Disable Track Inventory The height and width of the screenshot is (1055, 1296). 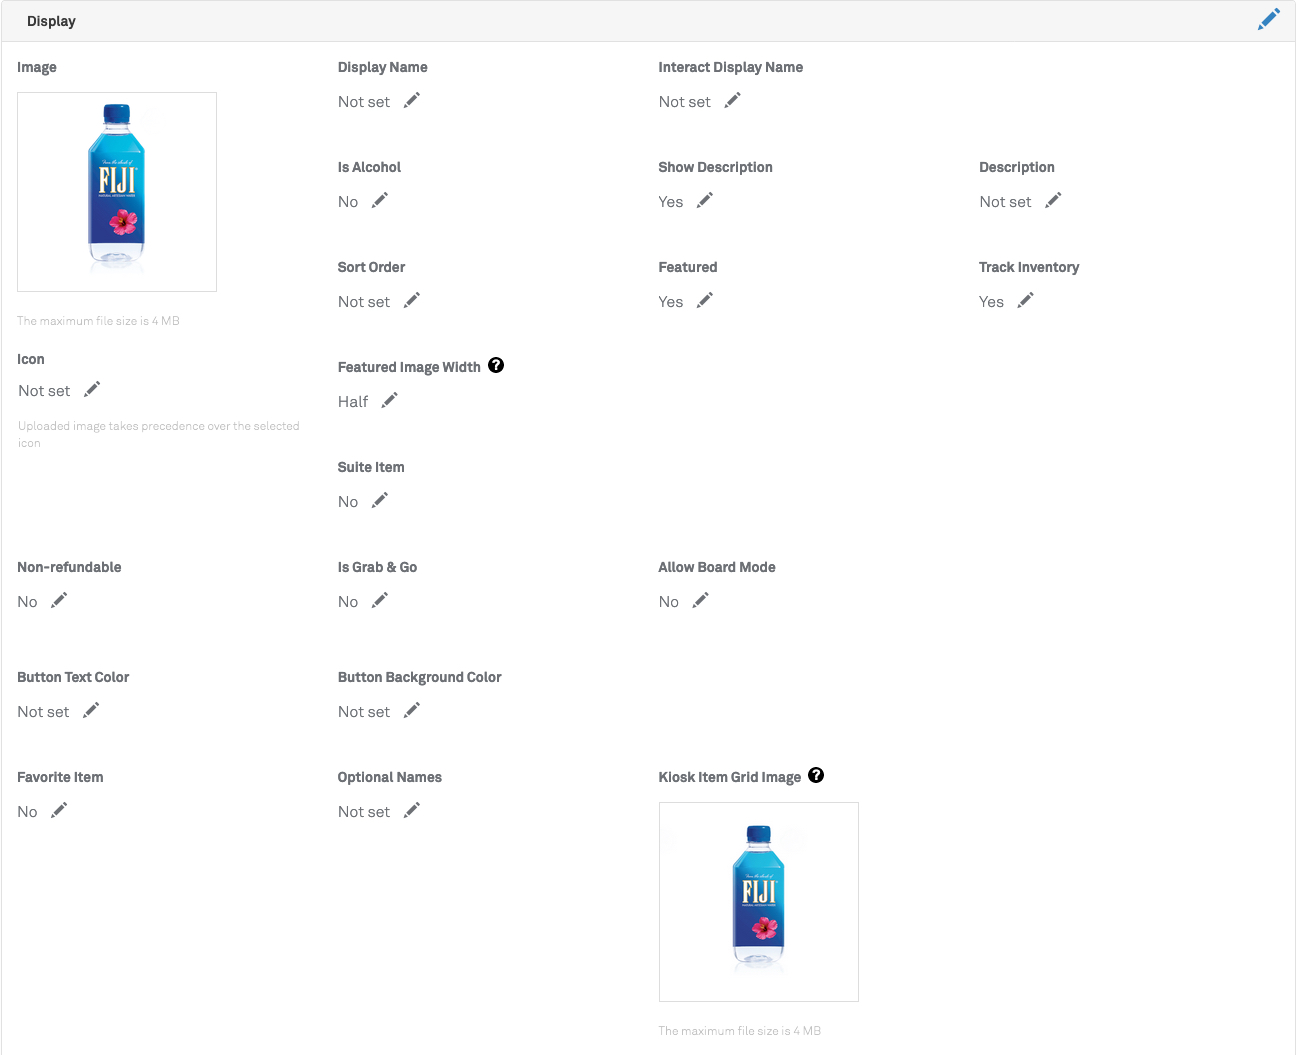point(1024,300)
